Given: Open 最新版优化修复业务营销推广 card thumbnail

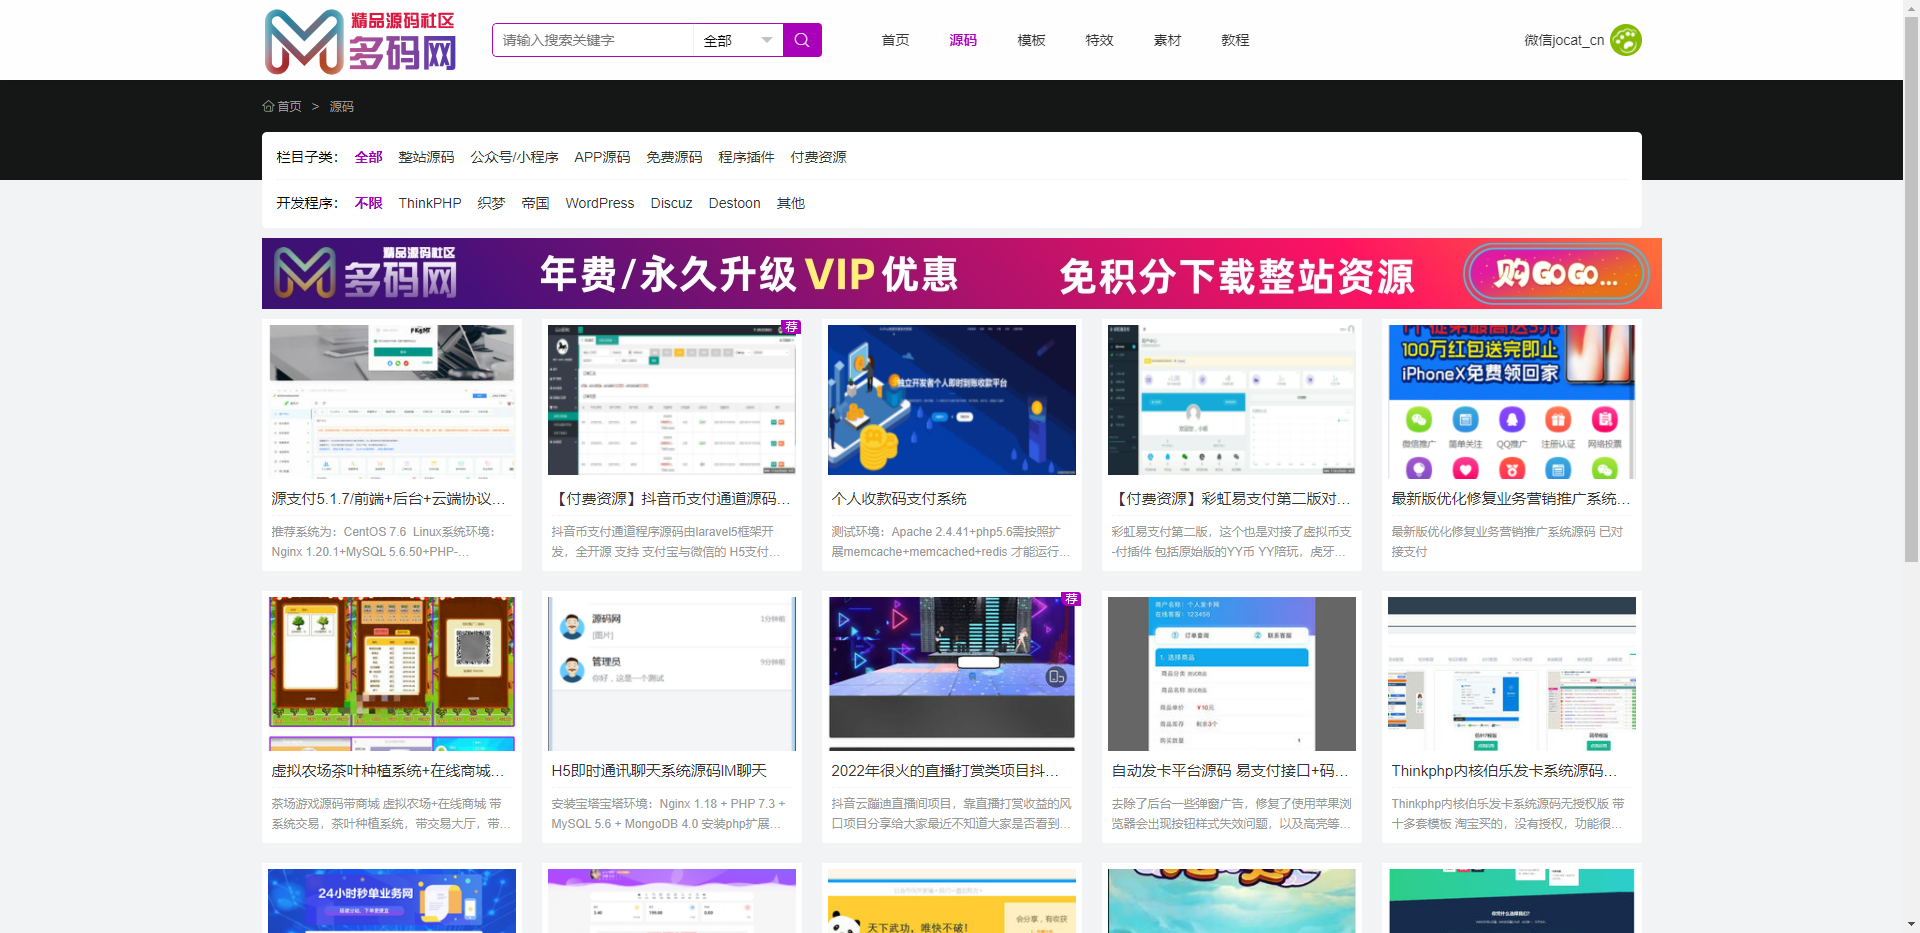Looking at the screenshot, I should click(x=1512, y=402).
